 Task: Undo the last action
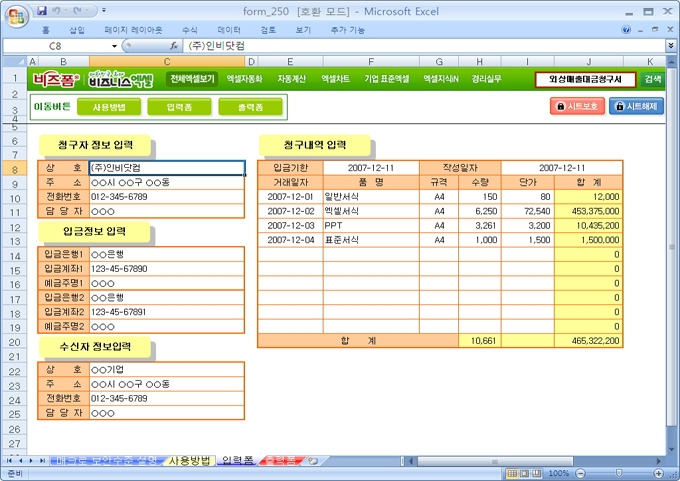point(56,10)
